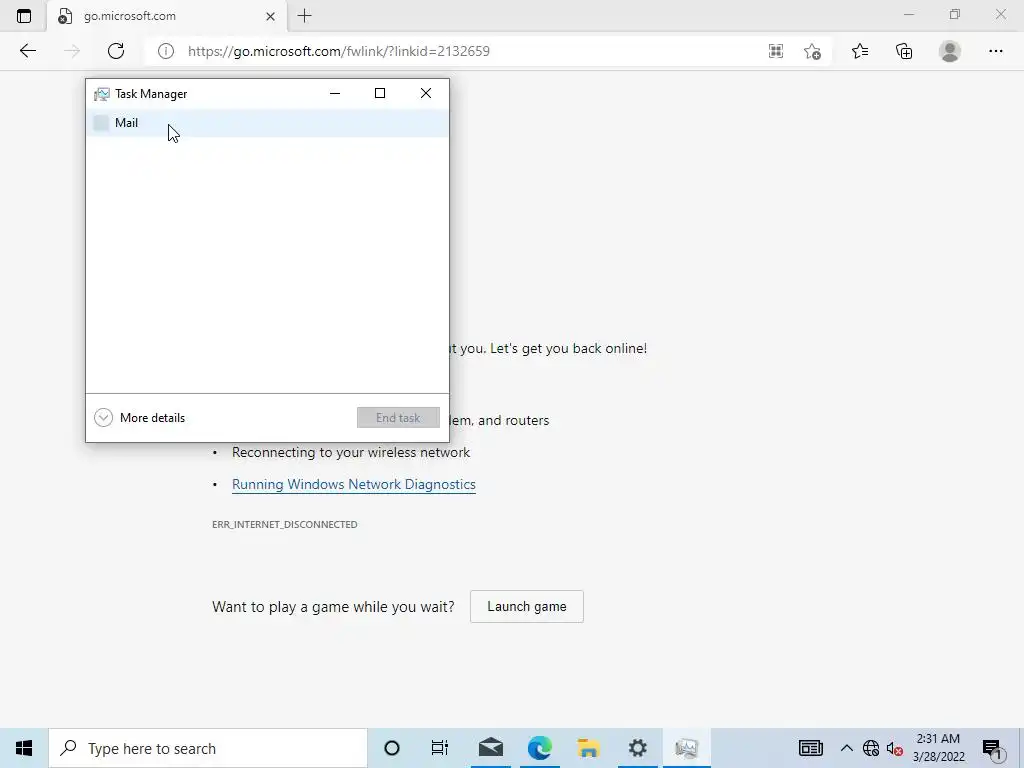The height and width of the screenshot is (768, 1024).
Task: Open the Action Center notifications icon
Action: tap(994, 750)
